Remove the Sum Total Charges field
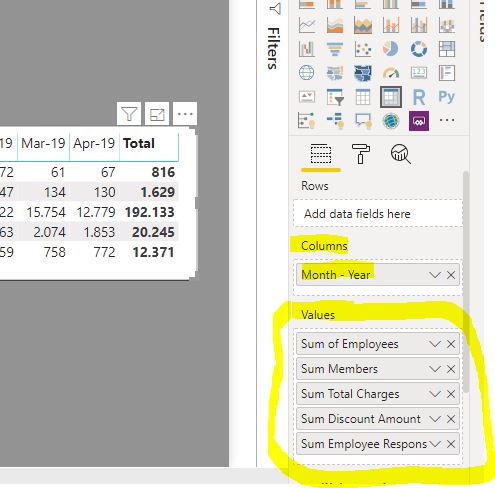Screen dimensions: 495x488 pos(451,394)
